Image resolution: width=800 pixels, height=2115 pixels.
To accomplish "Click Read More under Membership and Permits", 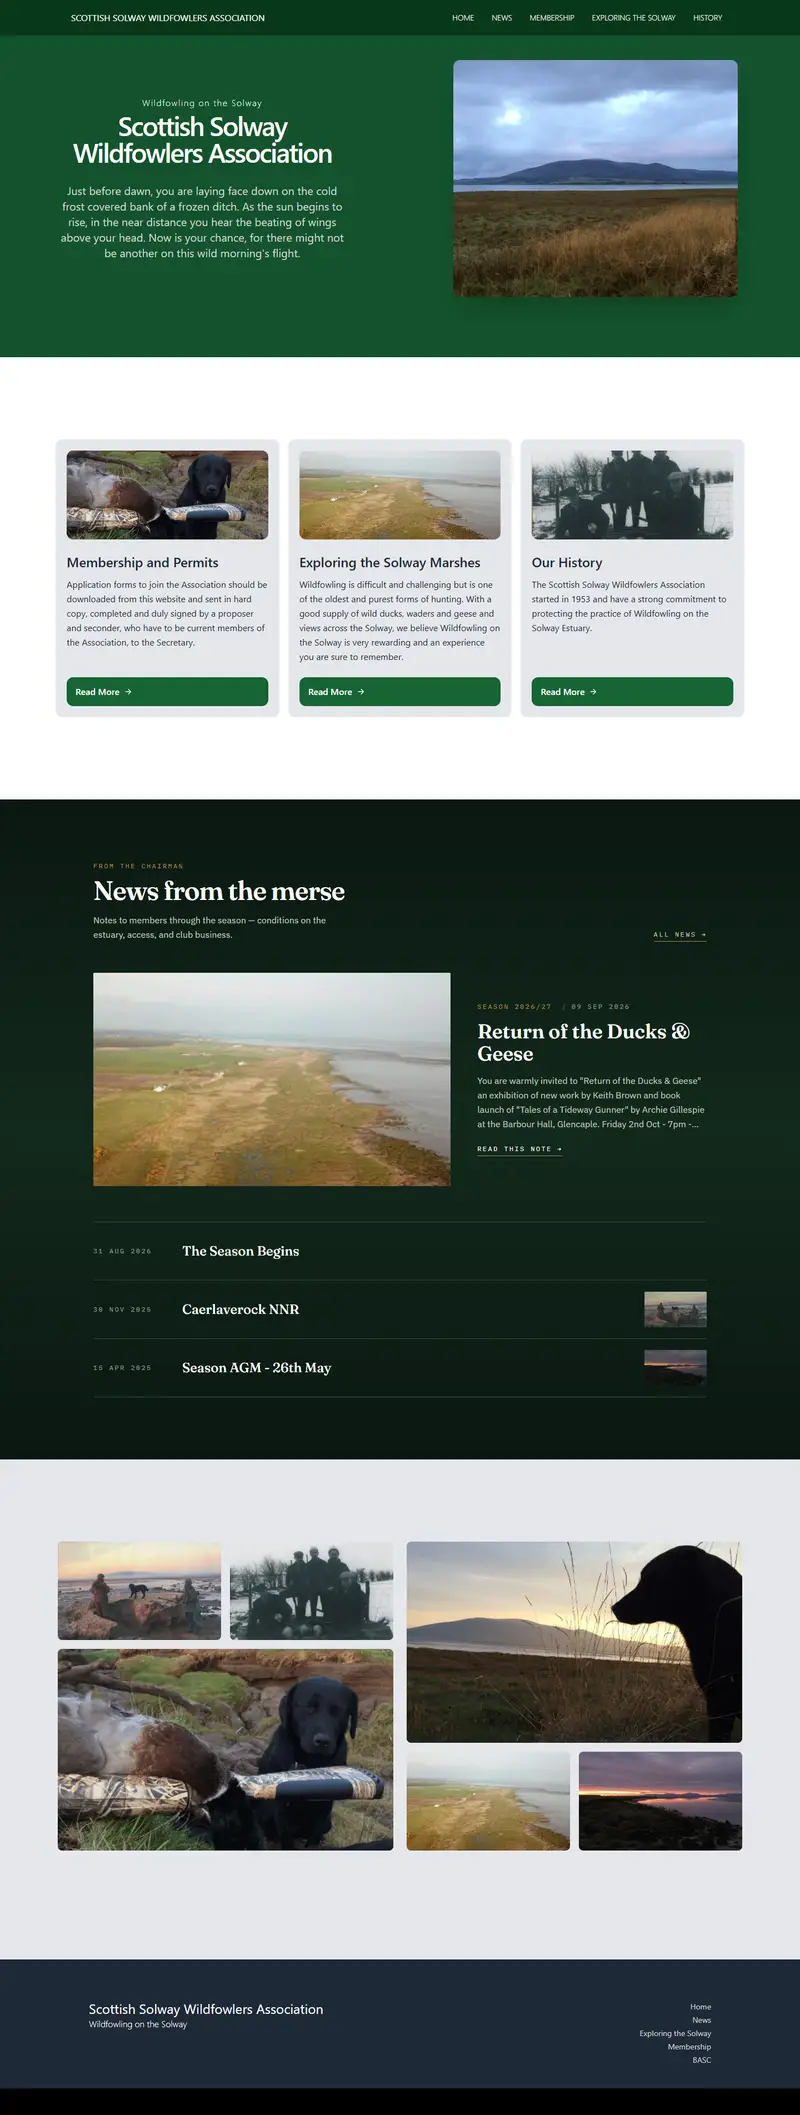I will coord(167,692).
